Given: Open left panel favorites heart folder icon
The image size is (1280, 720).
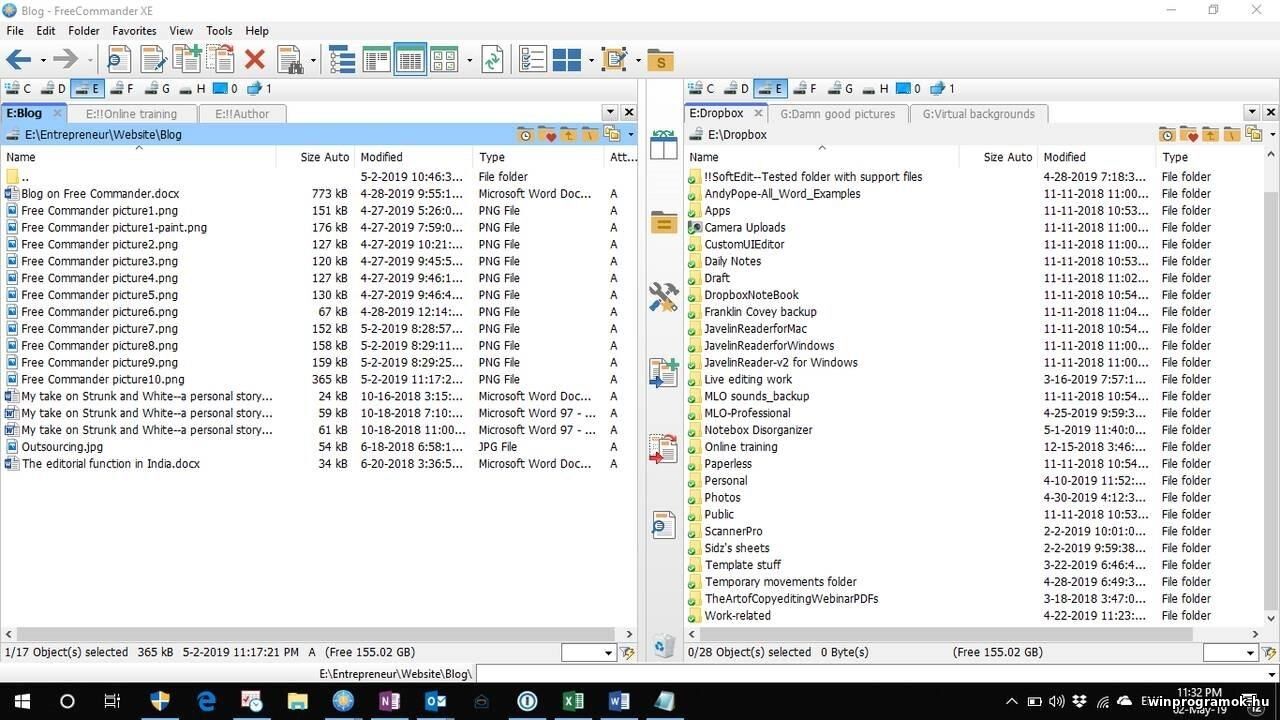Looking at the screenshot, I should coord(546,134).
